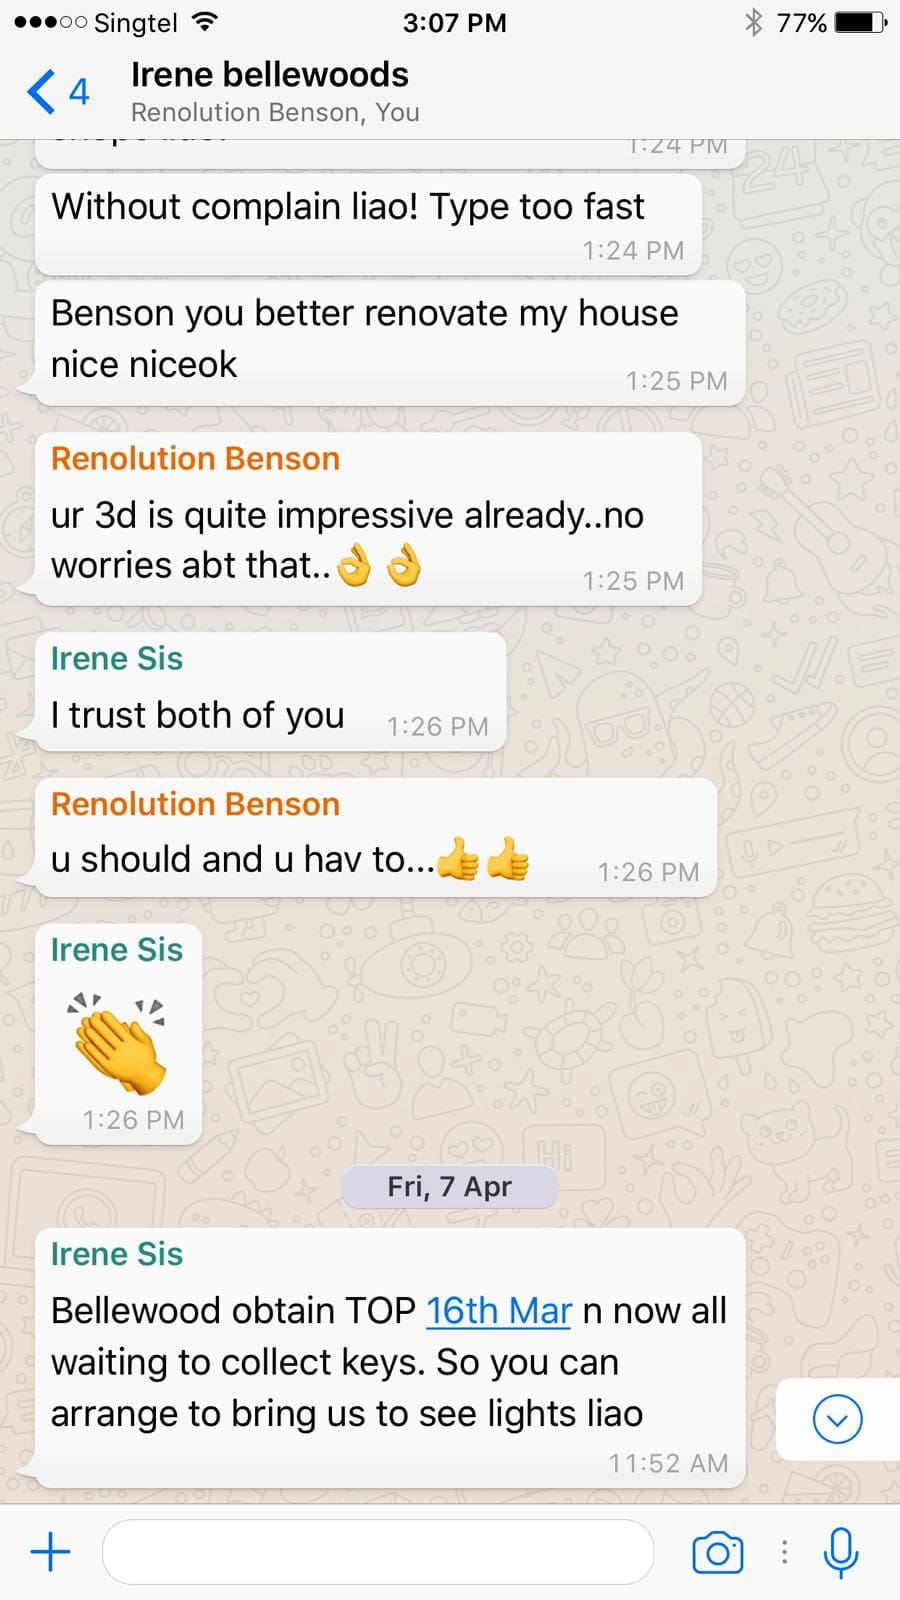This screenshot has height=1600, width=900.
Task: Tap the back arrow to chats list
Action: tap(40, 92)
